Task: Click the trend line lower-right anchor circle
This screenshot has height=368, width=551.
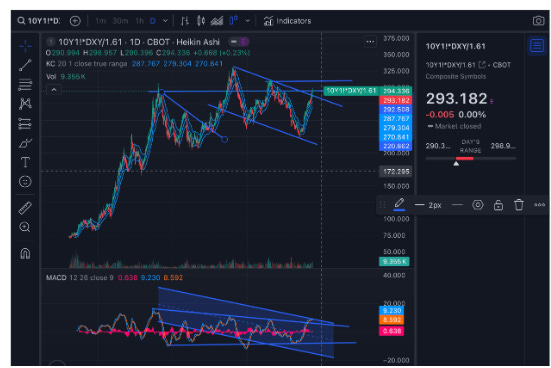Action: [x=225, y=140]
